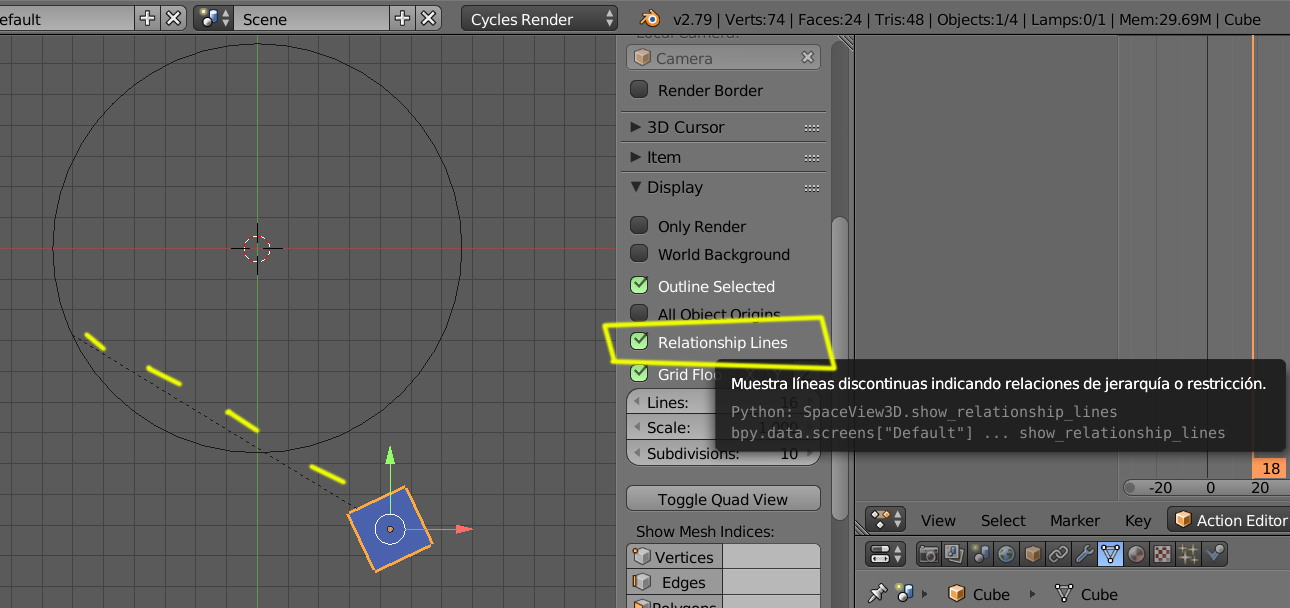This screenshot has height=608, width=1290.
Task: Click the Display panel grip handle
Action: [811, 188]
